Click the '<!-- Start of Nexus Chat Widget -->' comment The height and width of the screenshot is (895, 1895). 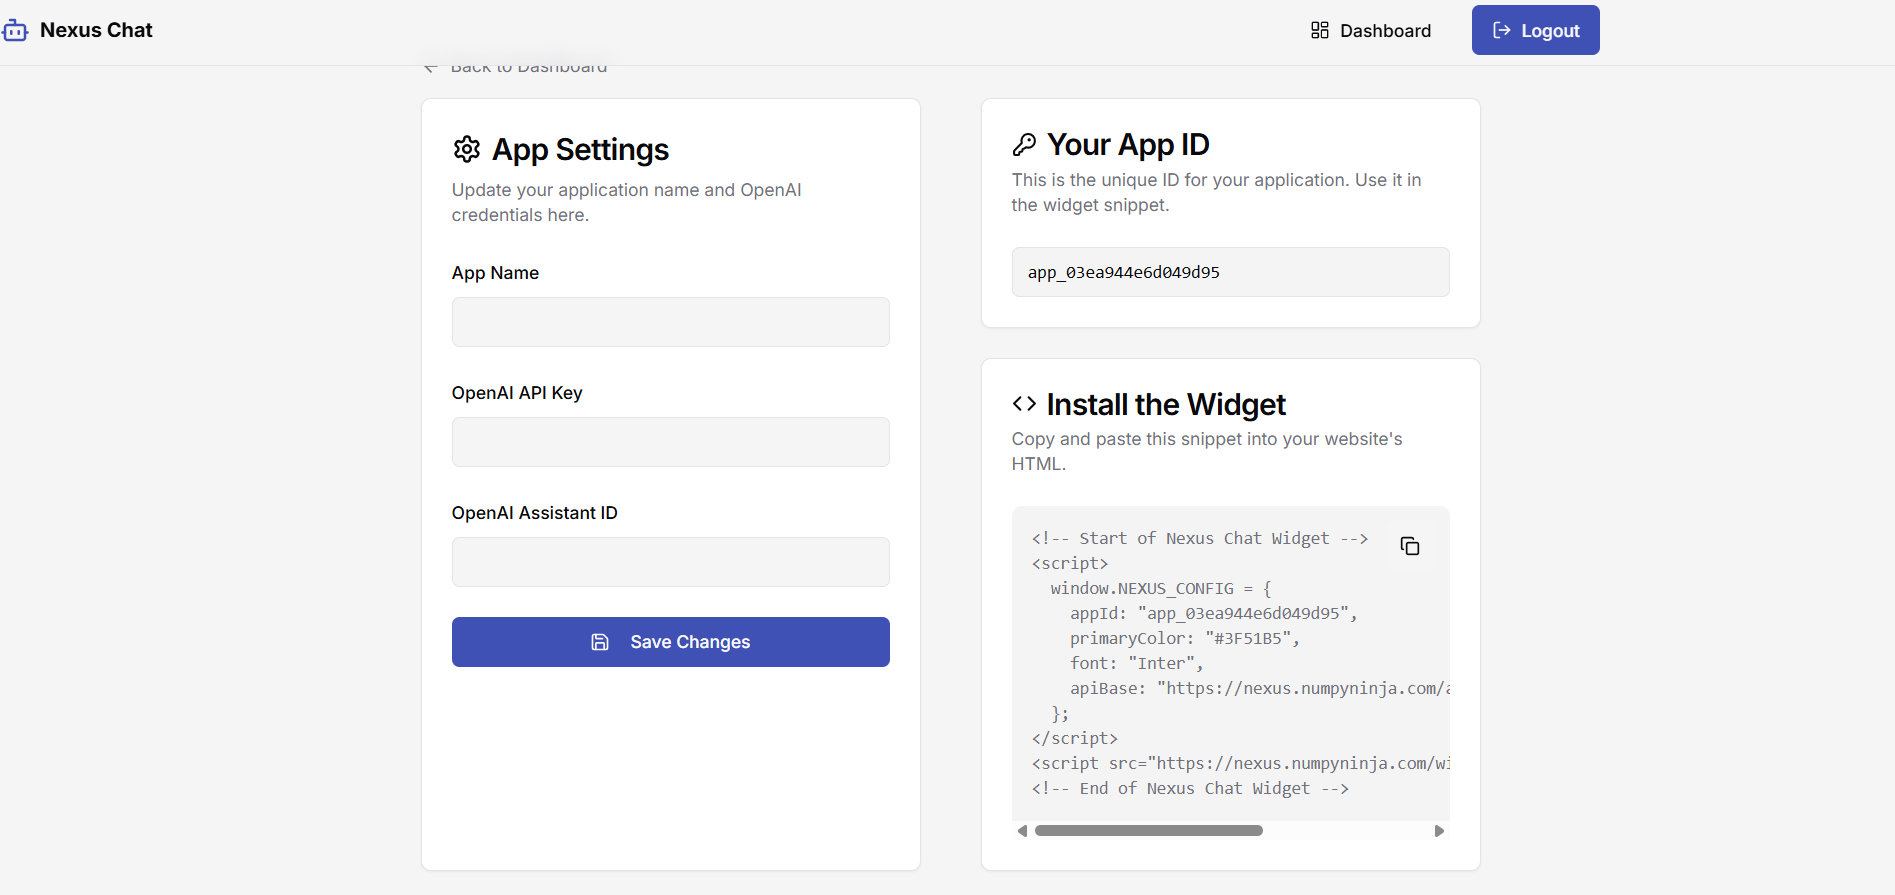point(1200,539)
